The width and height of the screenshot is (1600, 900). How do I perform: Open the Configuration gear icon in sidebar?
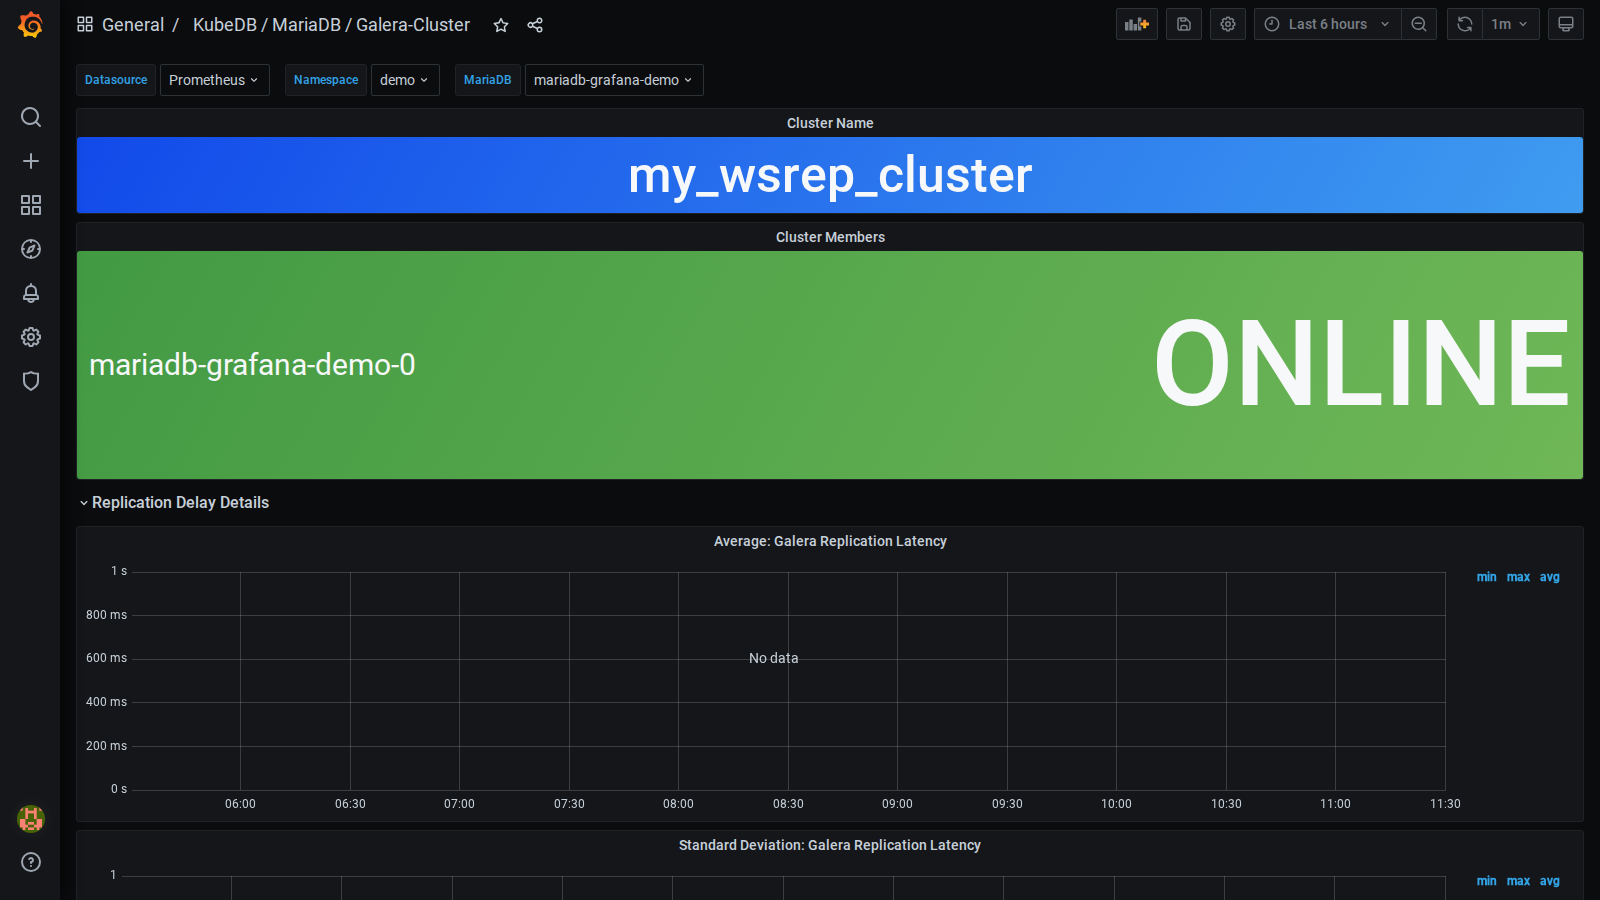point(31,337)
